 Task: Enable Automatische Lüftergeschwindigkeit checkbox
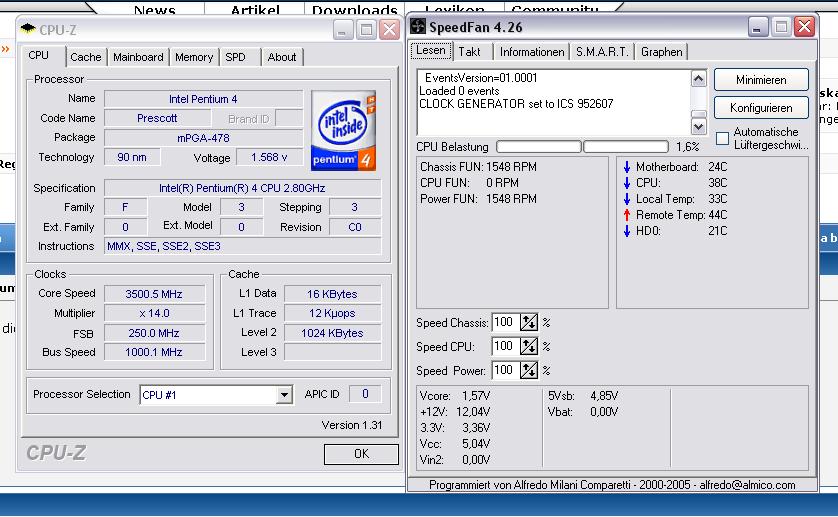click(x=722, y=138)
